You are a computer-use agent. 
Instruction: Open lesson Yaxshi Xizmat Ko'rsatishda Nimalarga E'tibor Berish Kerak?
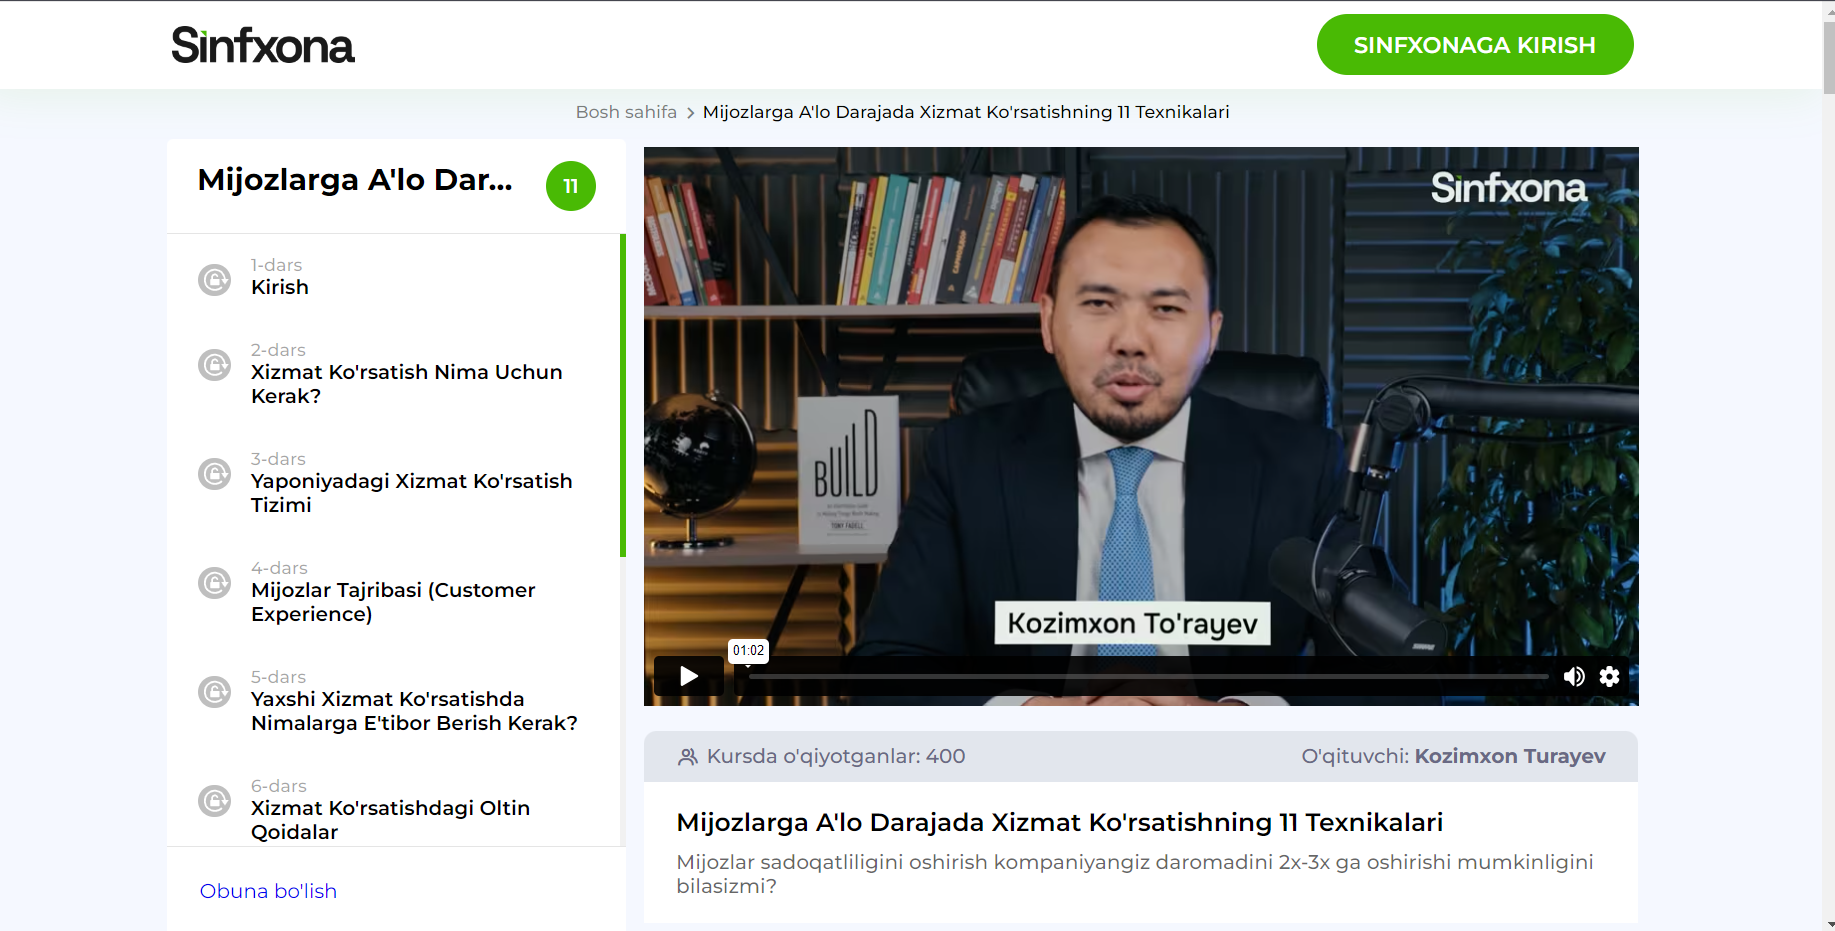pos(414,711)
